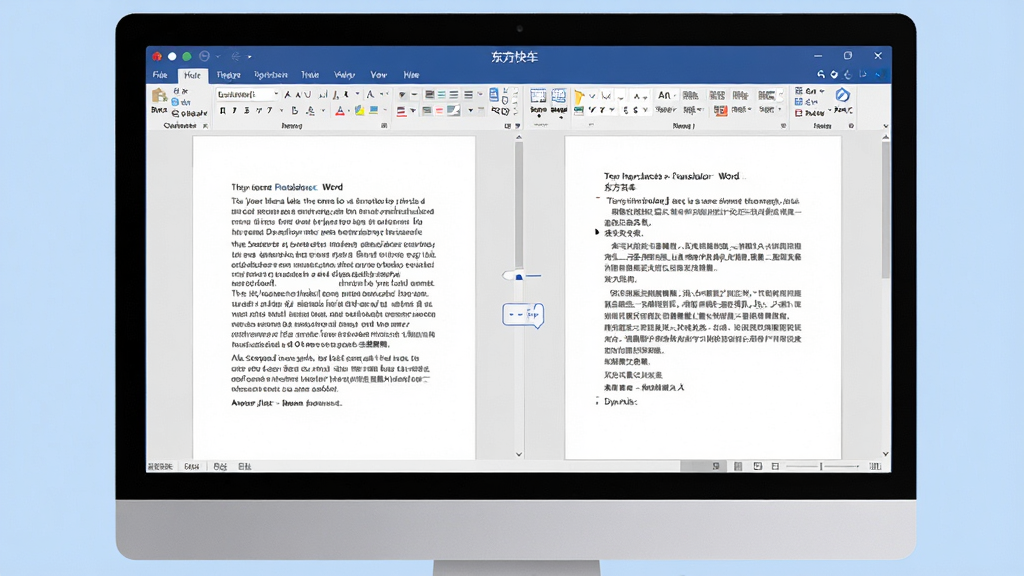Open the quick access toolbar dropdown arrow
The height and width of the screenshot is (576, 1024).
coord(250,57)
